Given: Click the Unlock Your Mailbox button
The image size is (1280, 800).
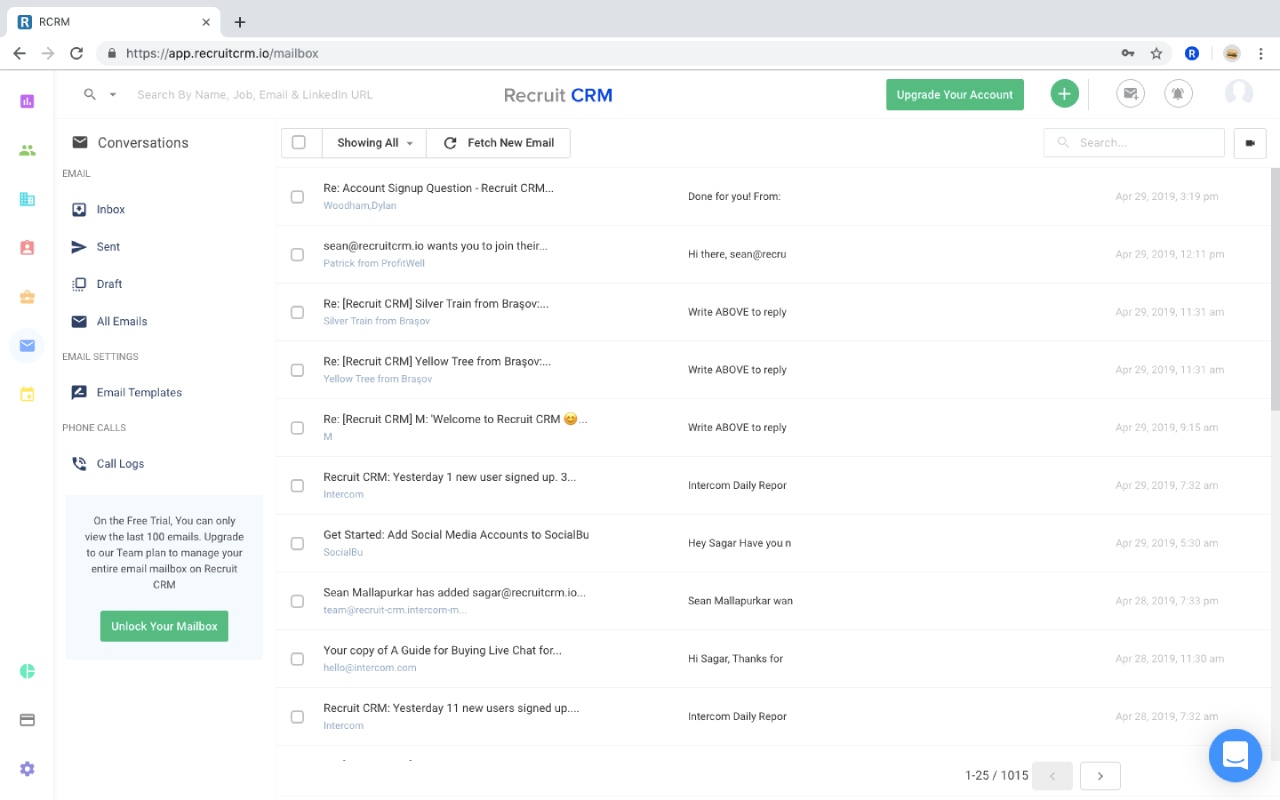Looking at the screenshot, I should coord(164,626).
